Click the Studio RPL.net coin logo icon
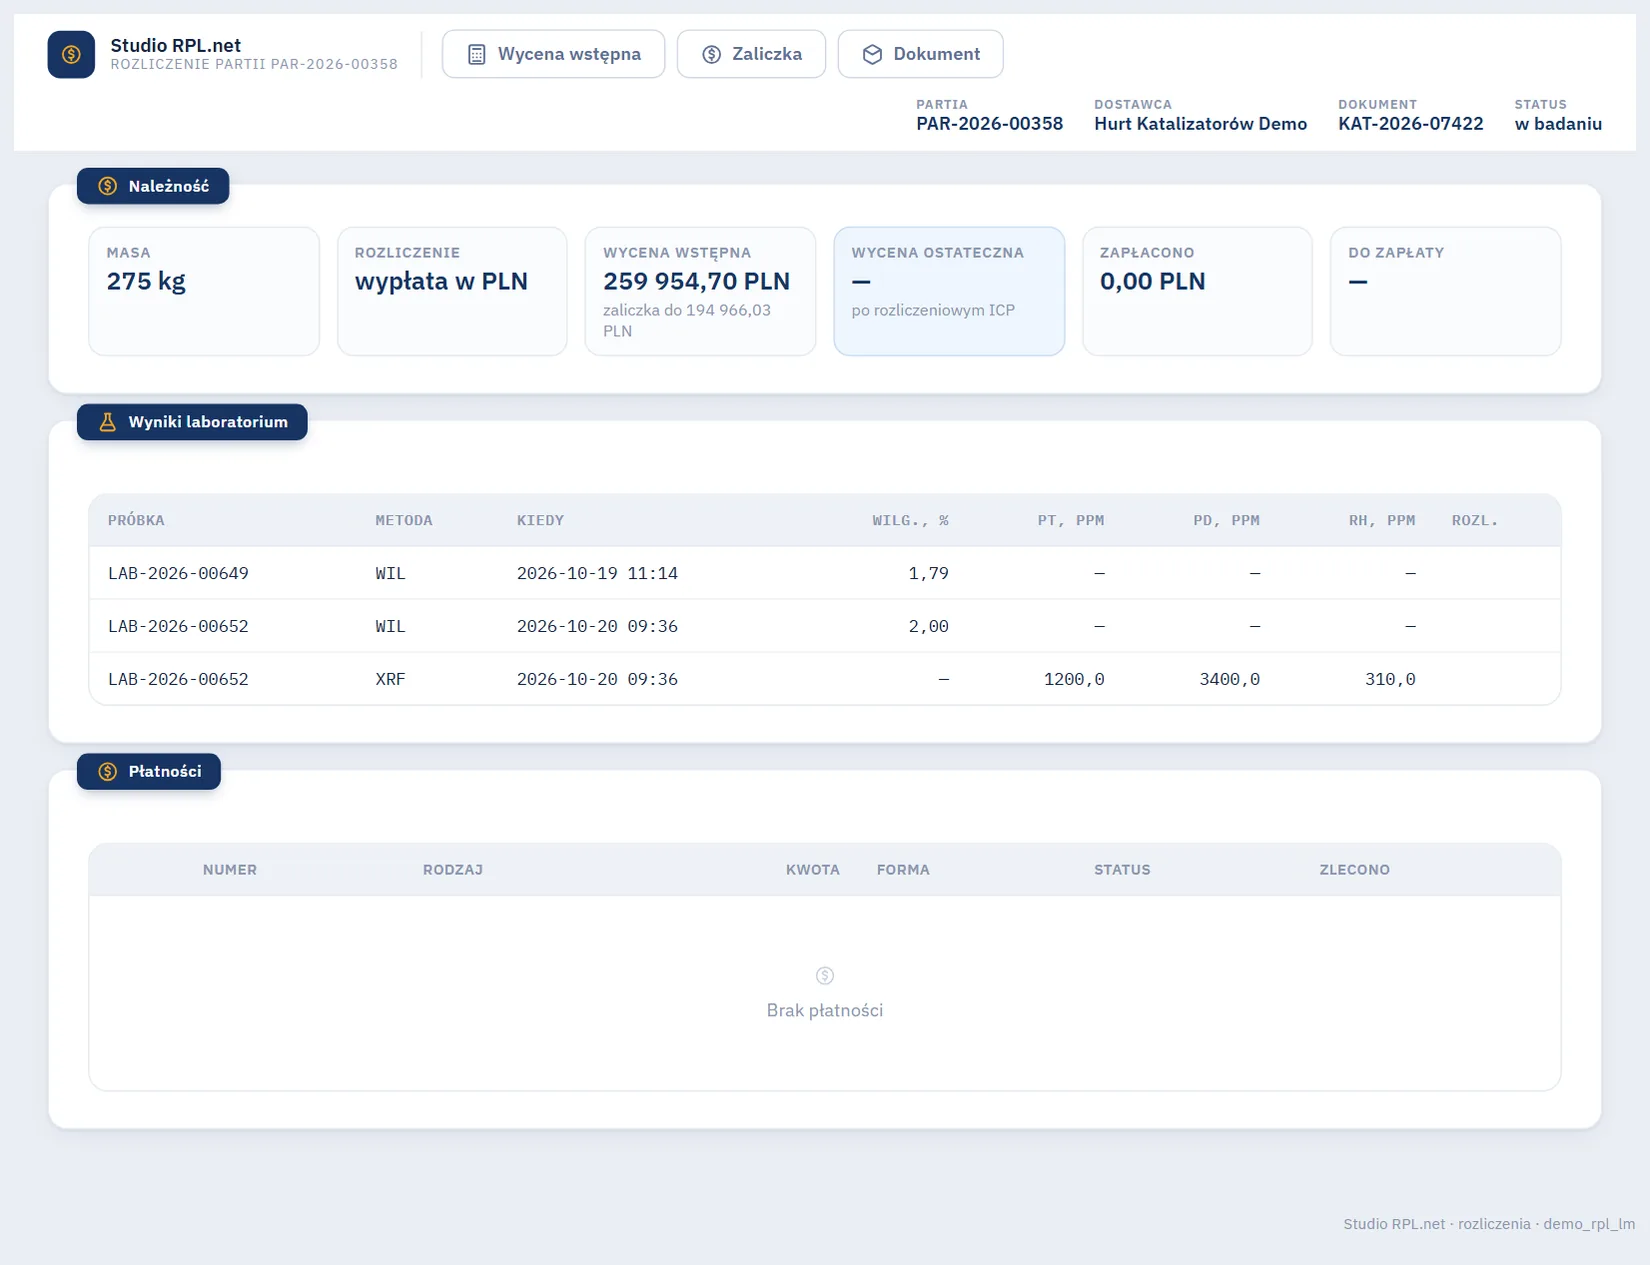 (x=71, y=54)
